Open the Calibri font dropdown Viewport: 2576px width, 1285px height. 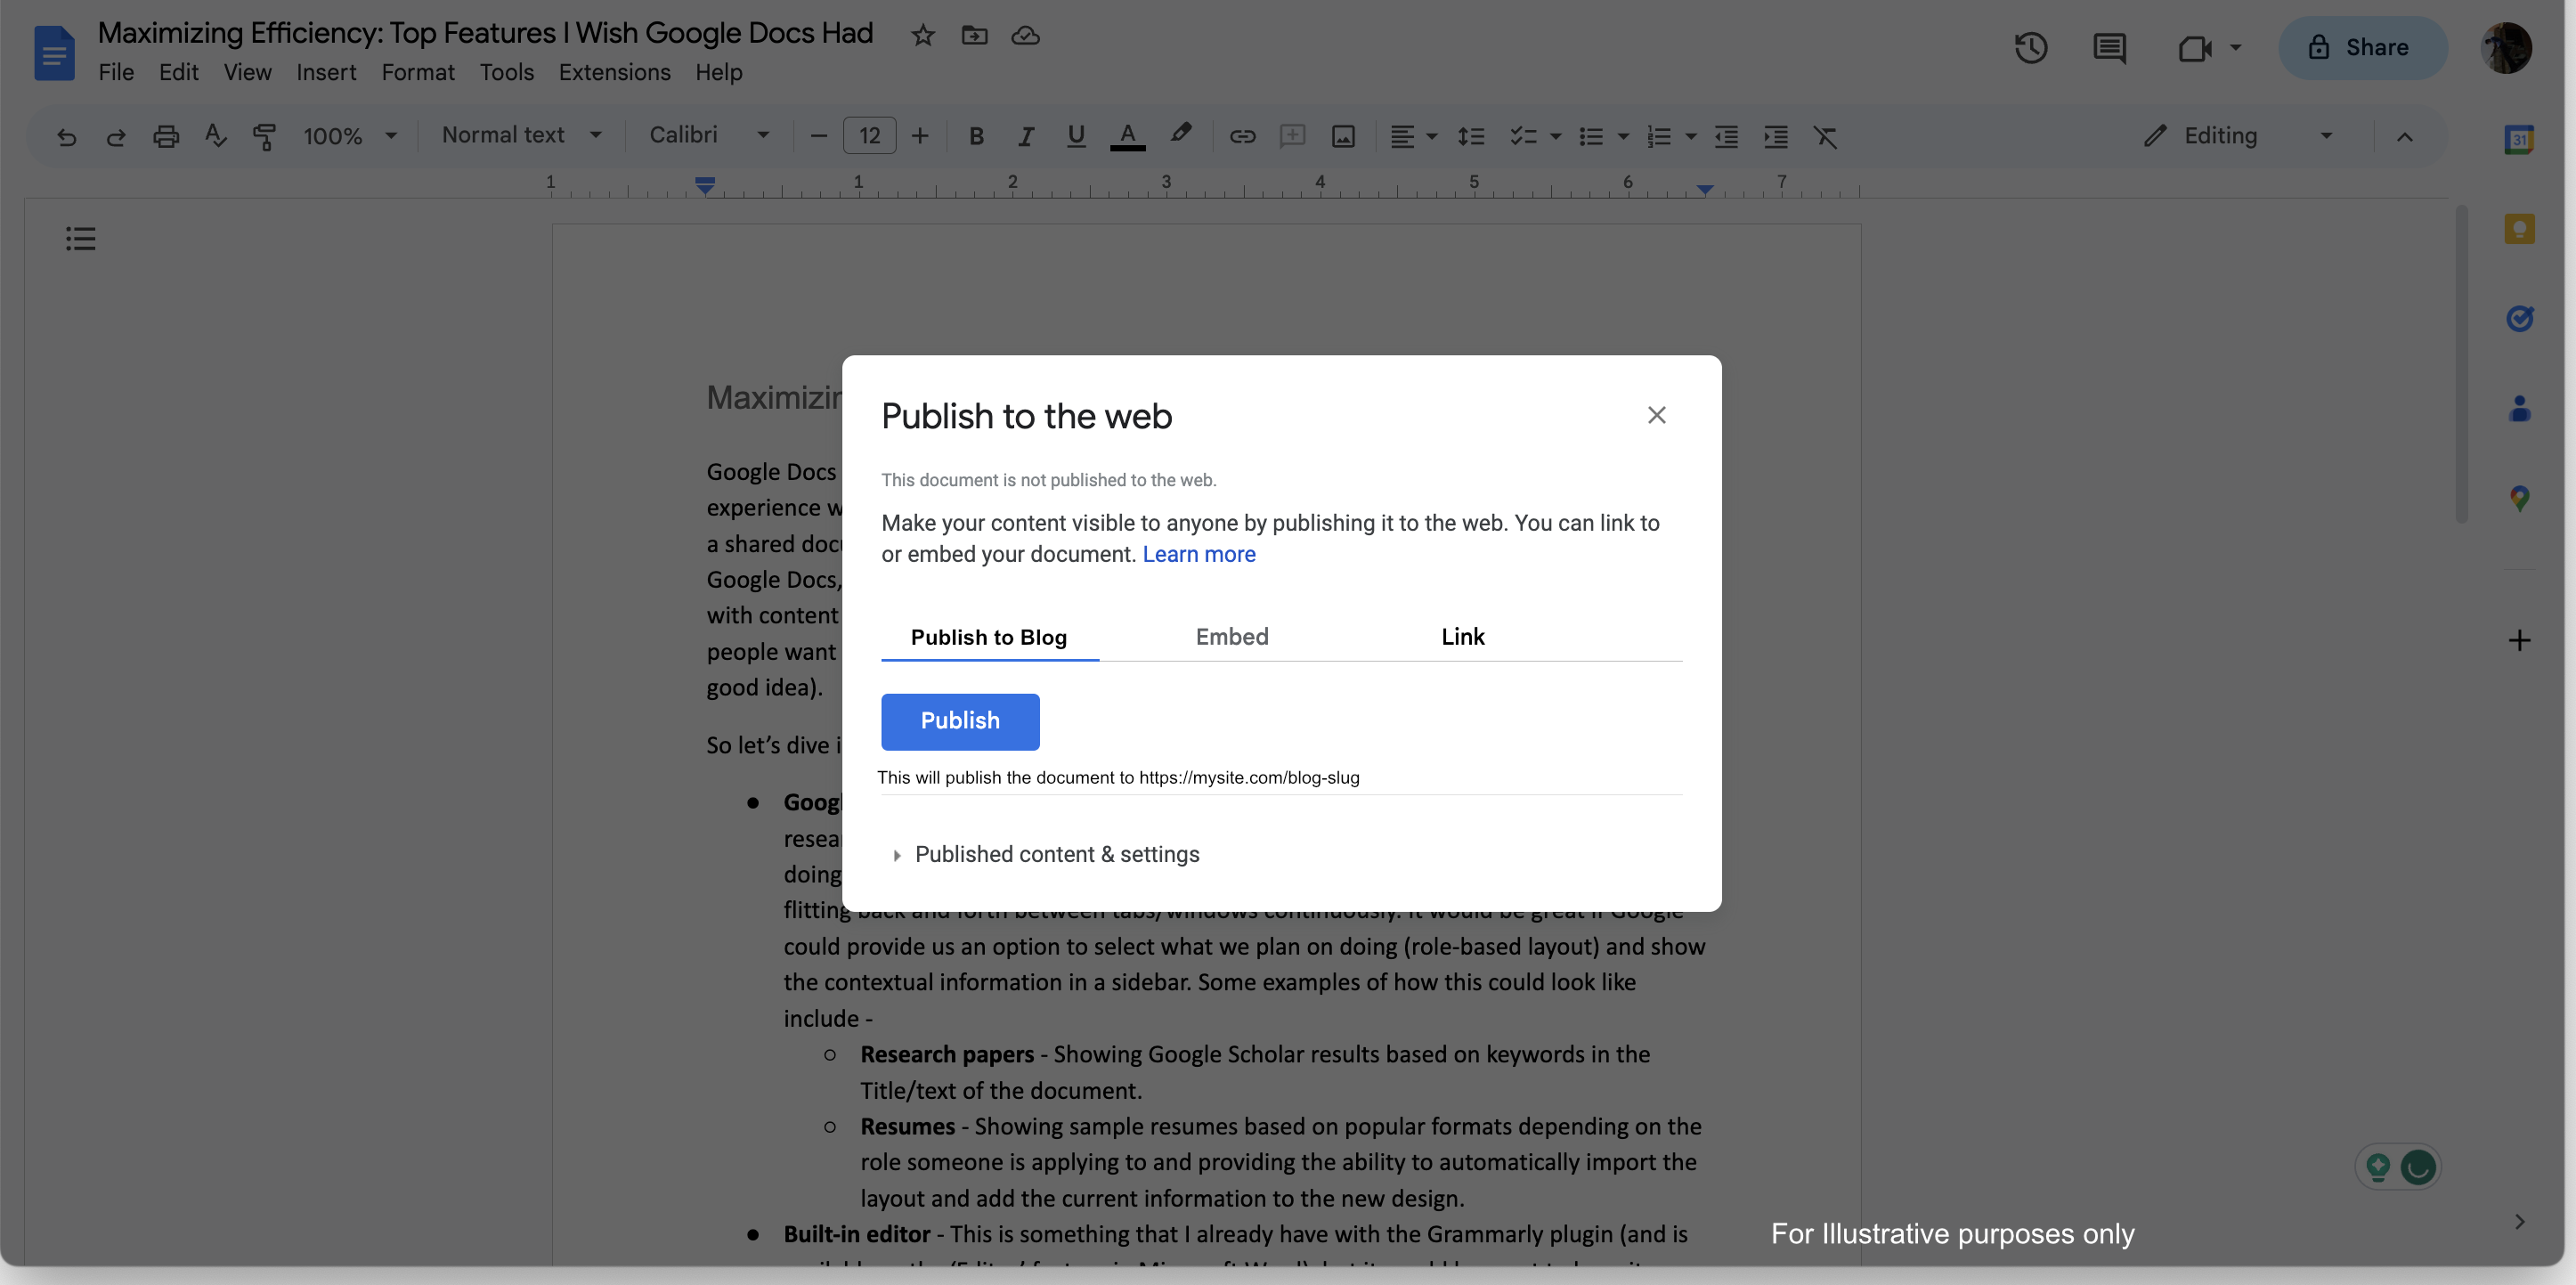[x=710, y=135]
